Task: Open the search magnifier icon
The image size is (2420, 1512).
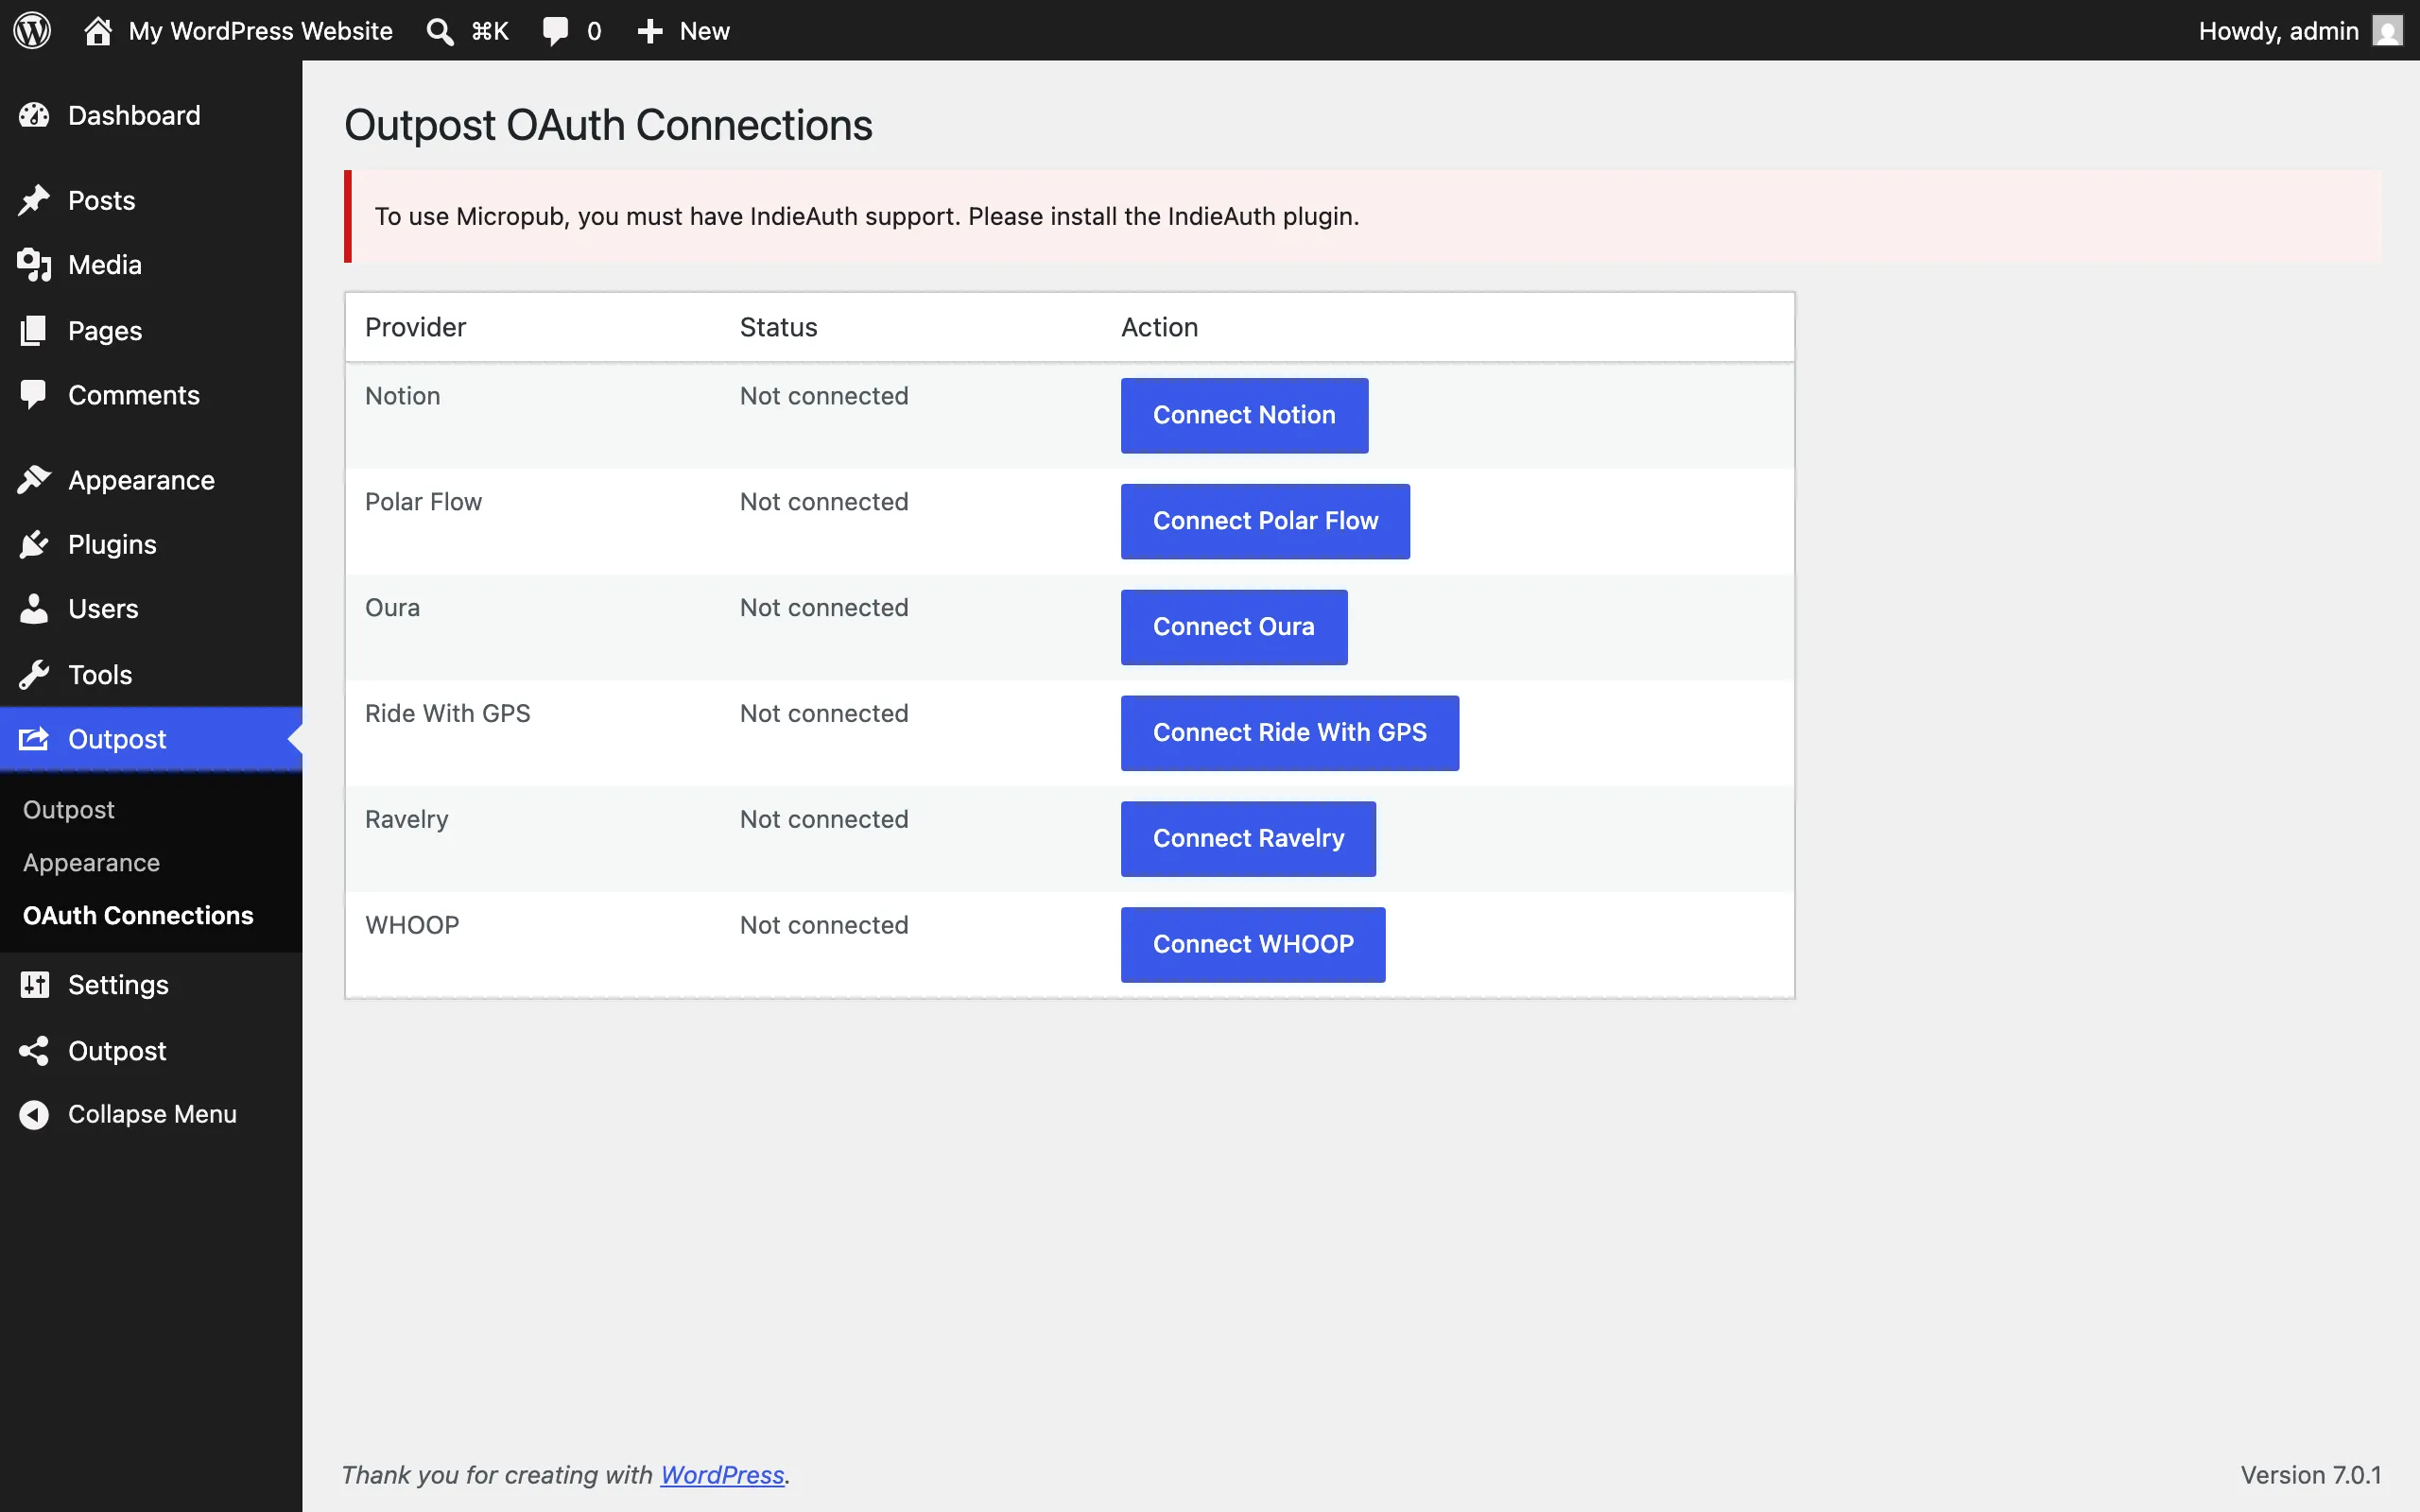Action: (x=440, y=31)
